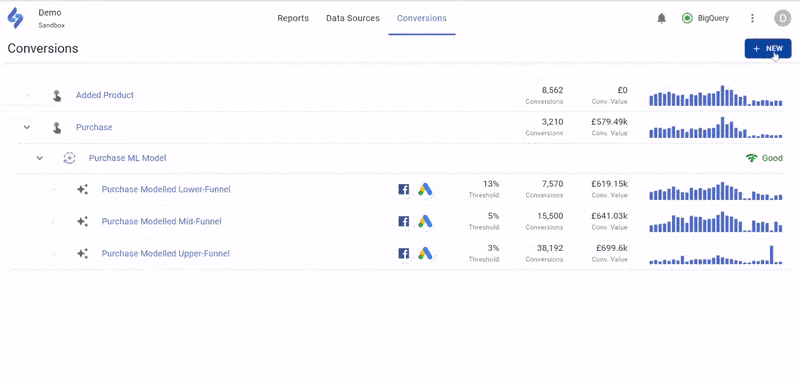
Task: Click the Purchase ML Model icon
Action: point(69,158)
